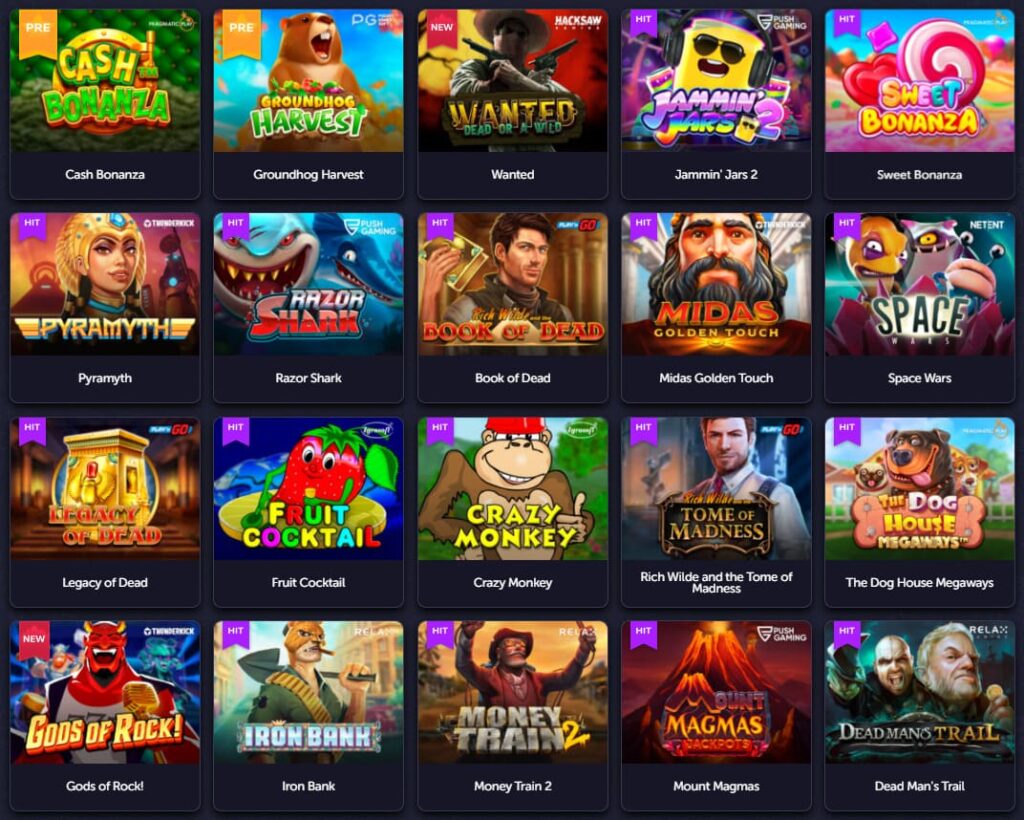Image resolution: width=1024 pixels, height=820 pixels.
Task: Open The Dog House Megaways game
Action: (x=920, y=489)
